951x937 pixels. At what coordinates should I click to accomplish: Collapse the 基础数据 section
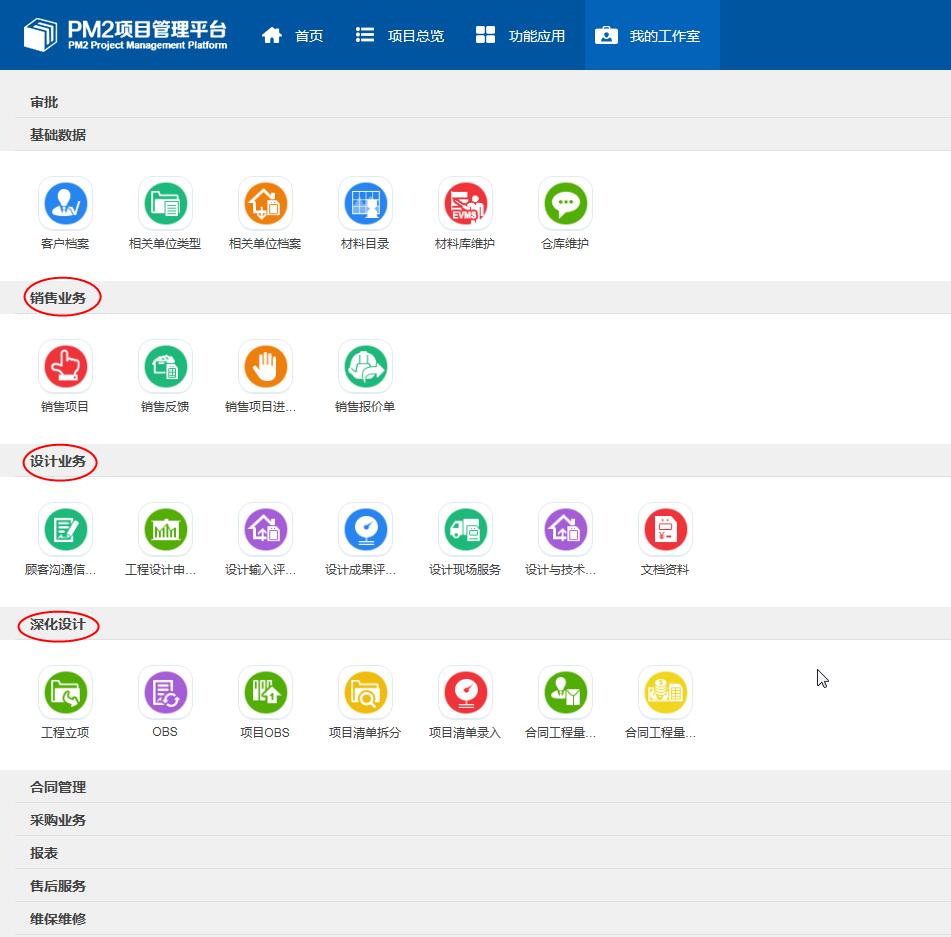[58, 135]
